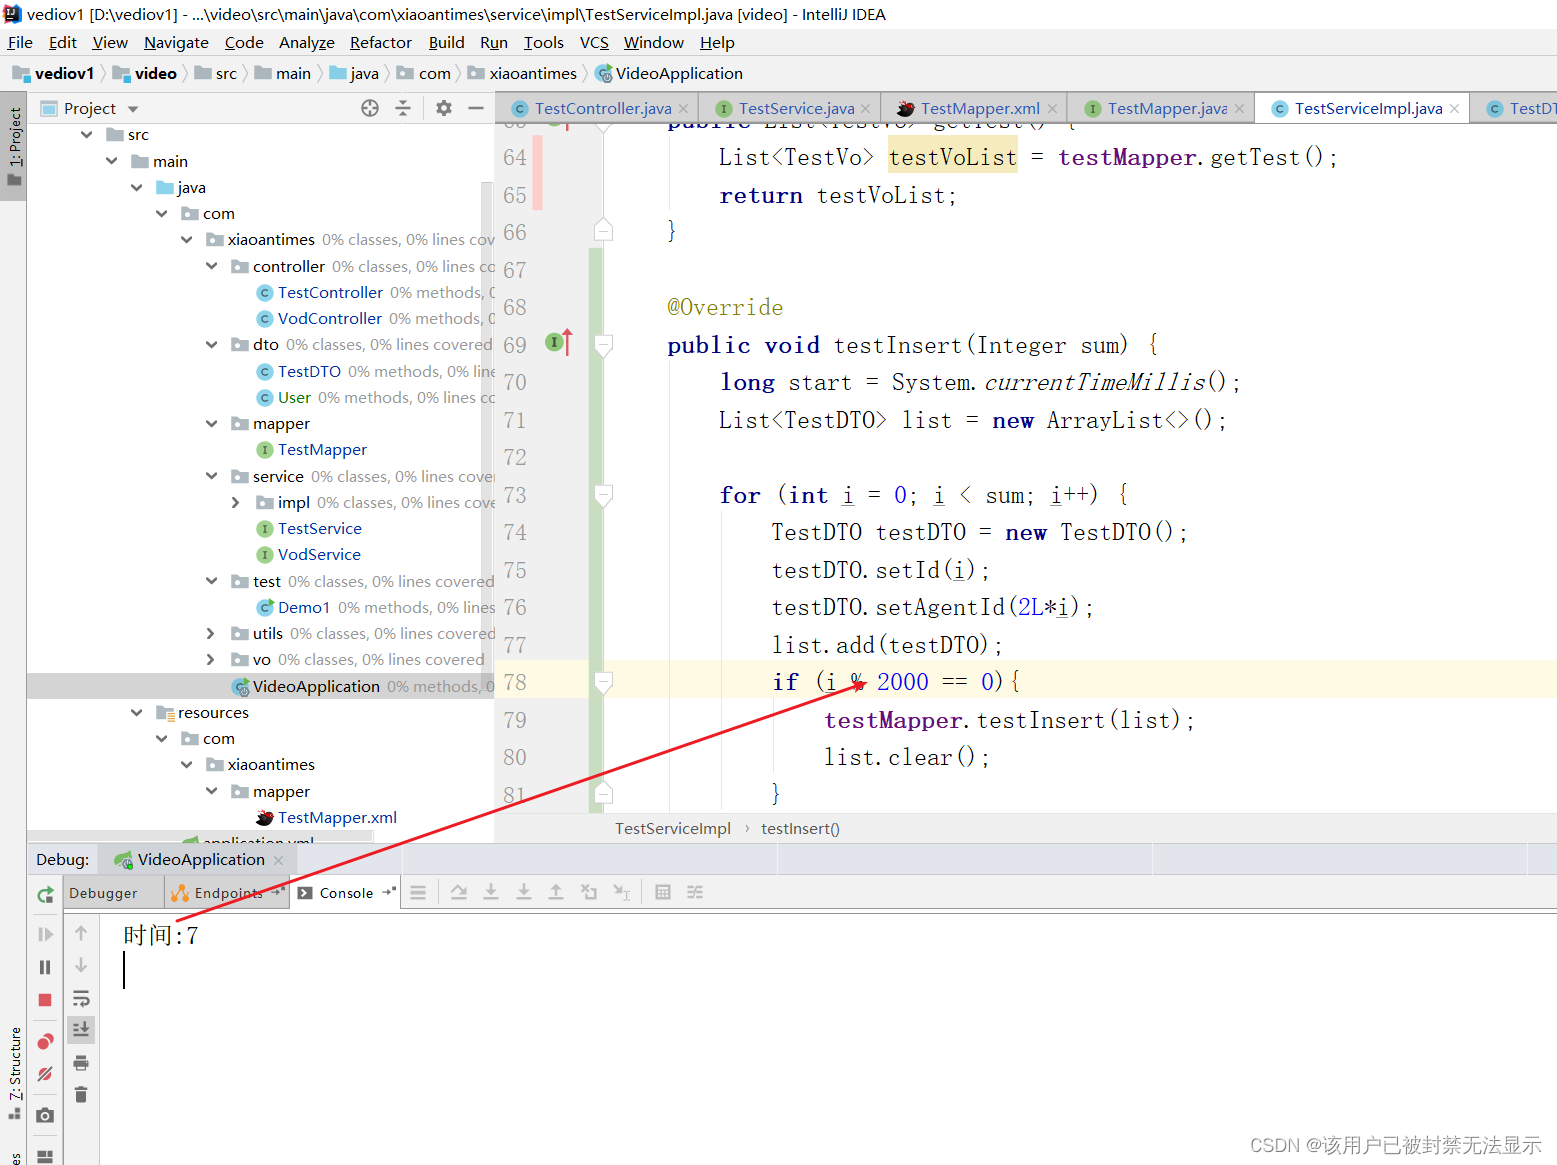Select Demo1 class in project tree
Screen dimensions: 1557x1165
[x=303, y=608]
